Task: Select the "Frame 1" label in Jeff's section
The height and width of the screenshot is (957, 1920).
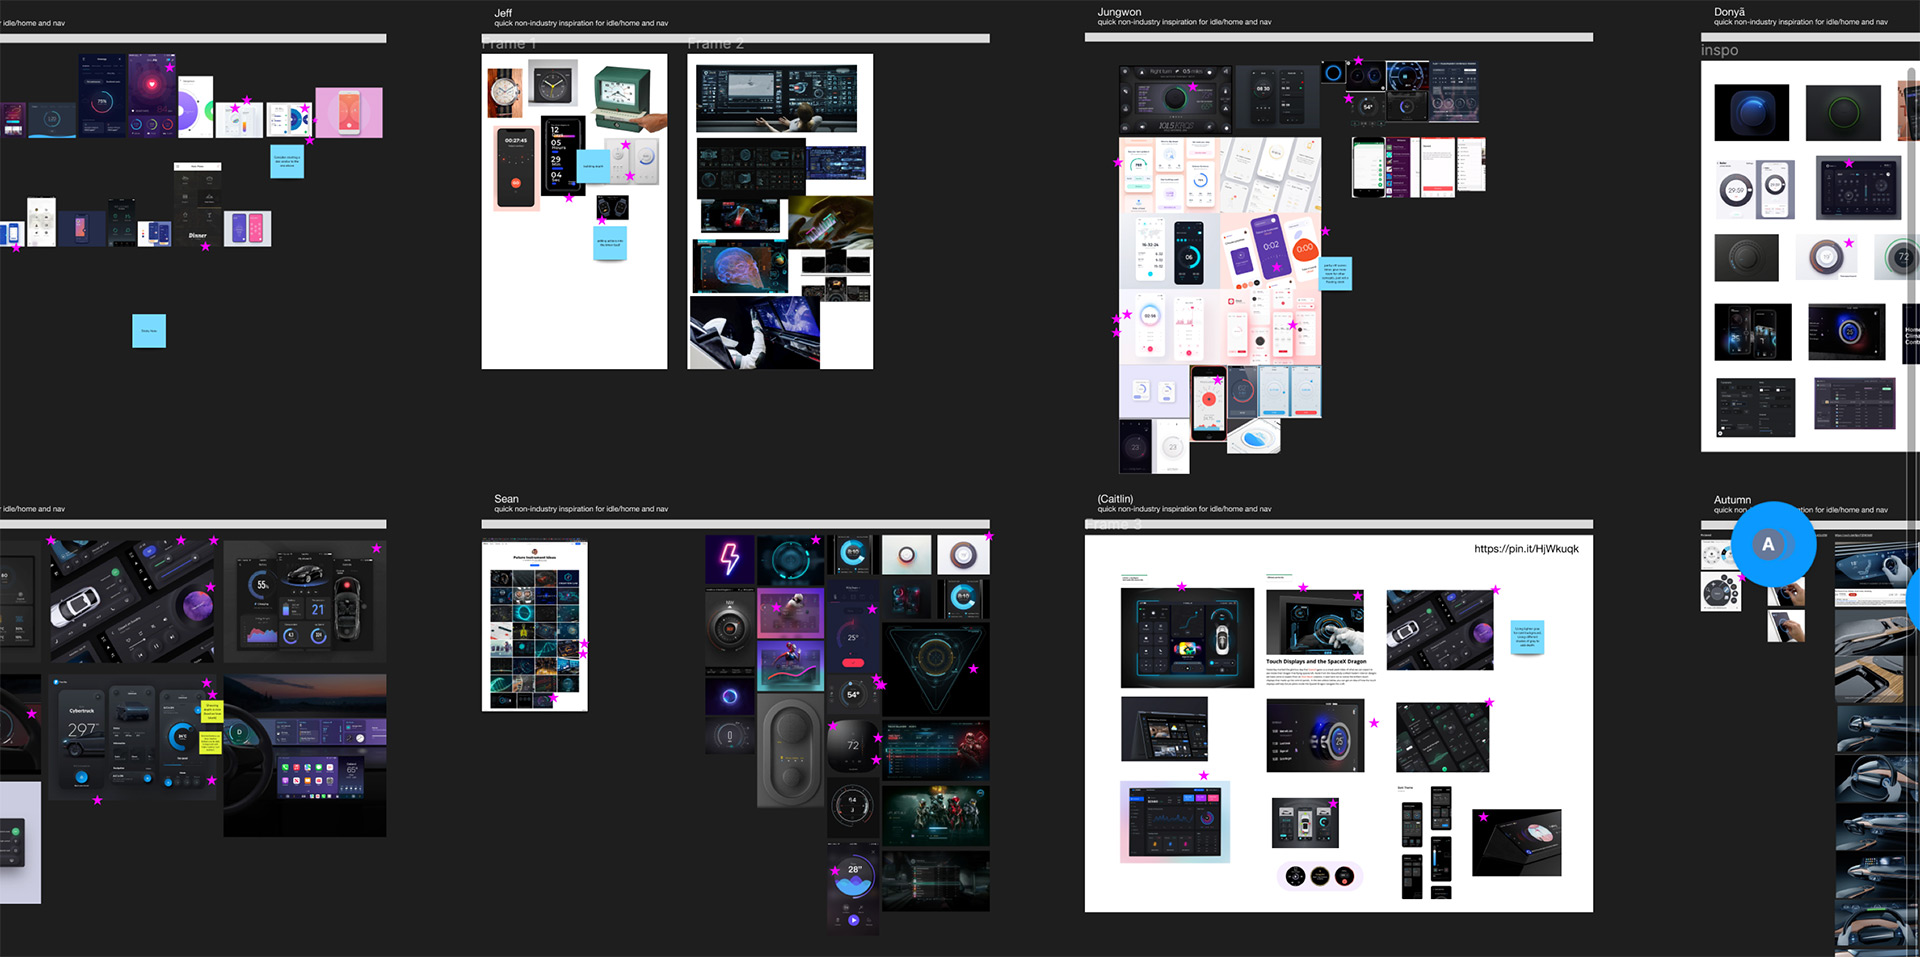Action: coord(508,45)
